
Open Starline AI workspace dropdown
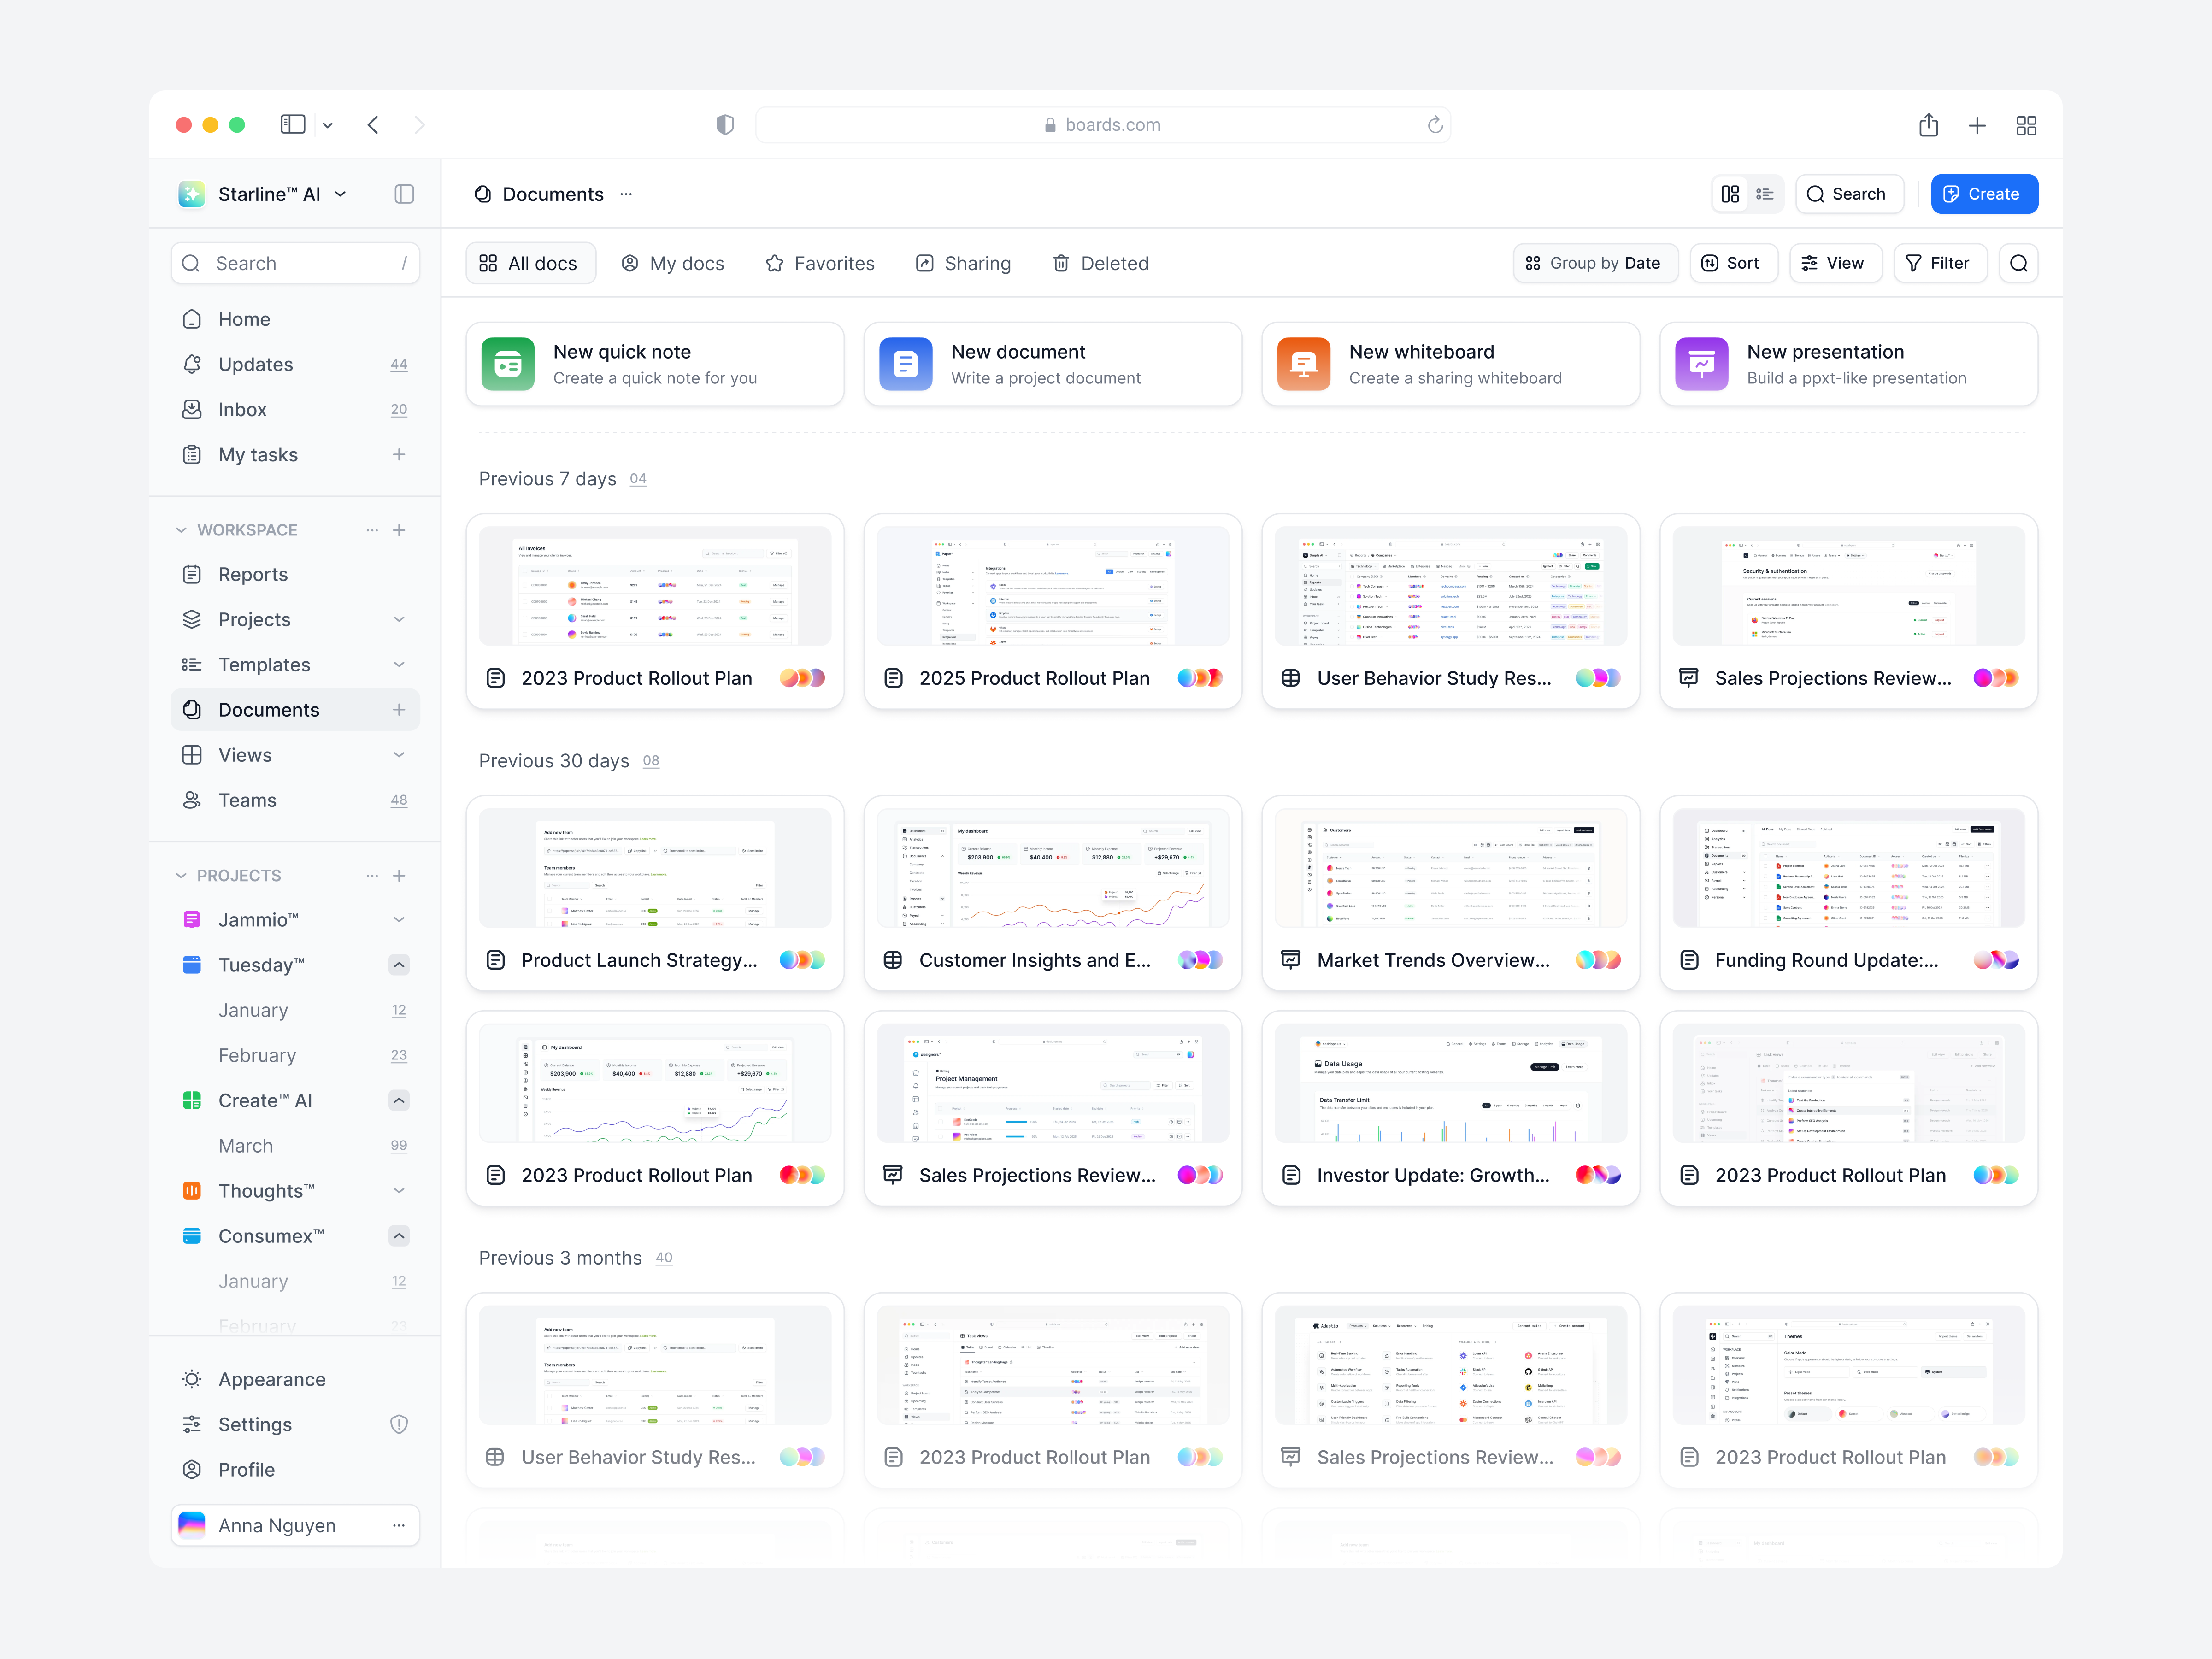[341, 194]
